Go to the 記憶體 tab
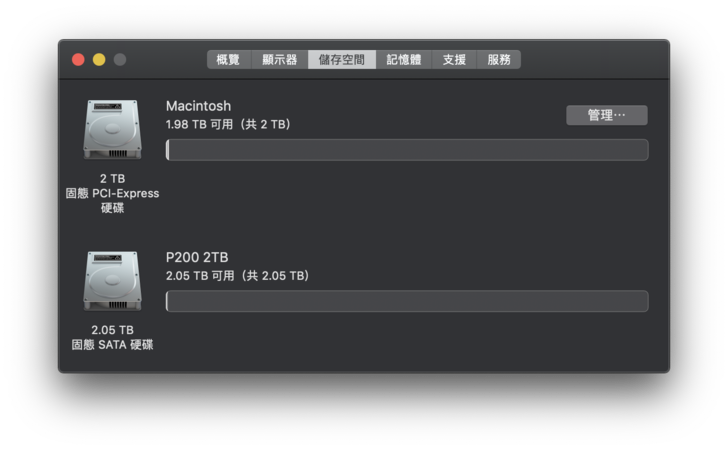The height and width of the screenshot is (450, 728). click(404, 60)
